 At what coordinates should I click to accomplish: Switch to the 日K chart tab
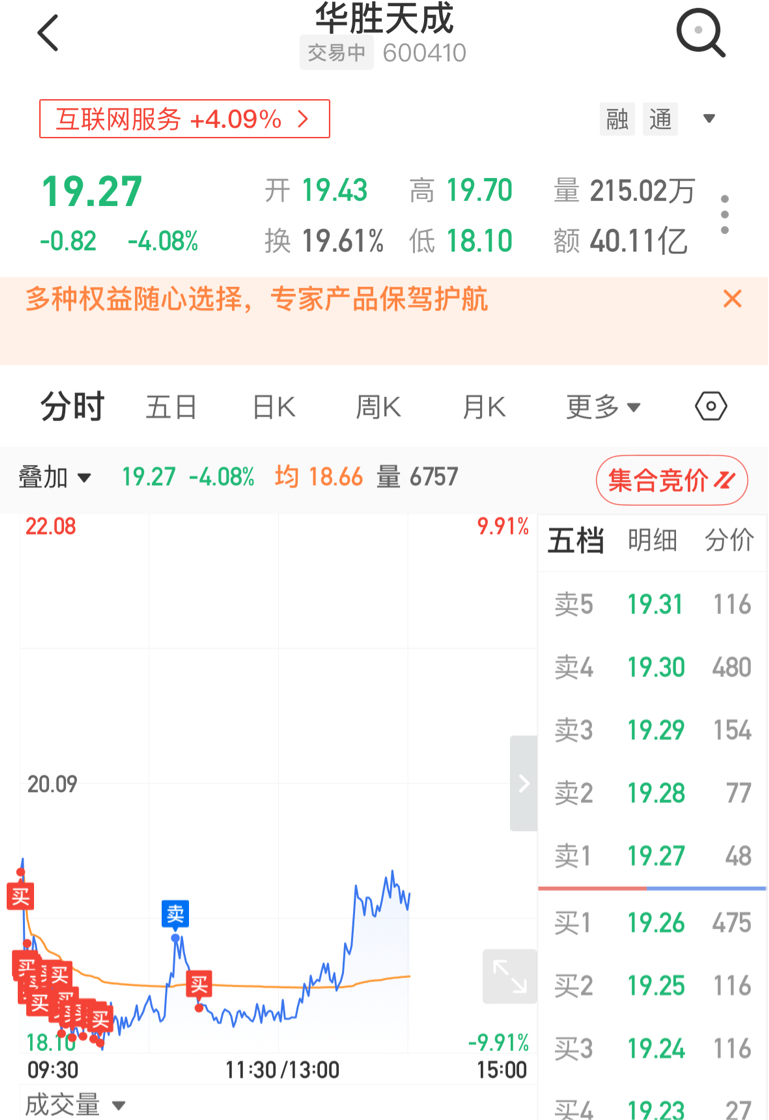pyautogui.click(x=274, y=407)
